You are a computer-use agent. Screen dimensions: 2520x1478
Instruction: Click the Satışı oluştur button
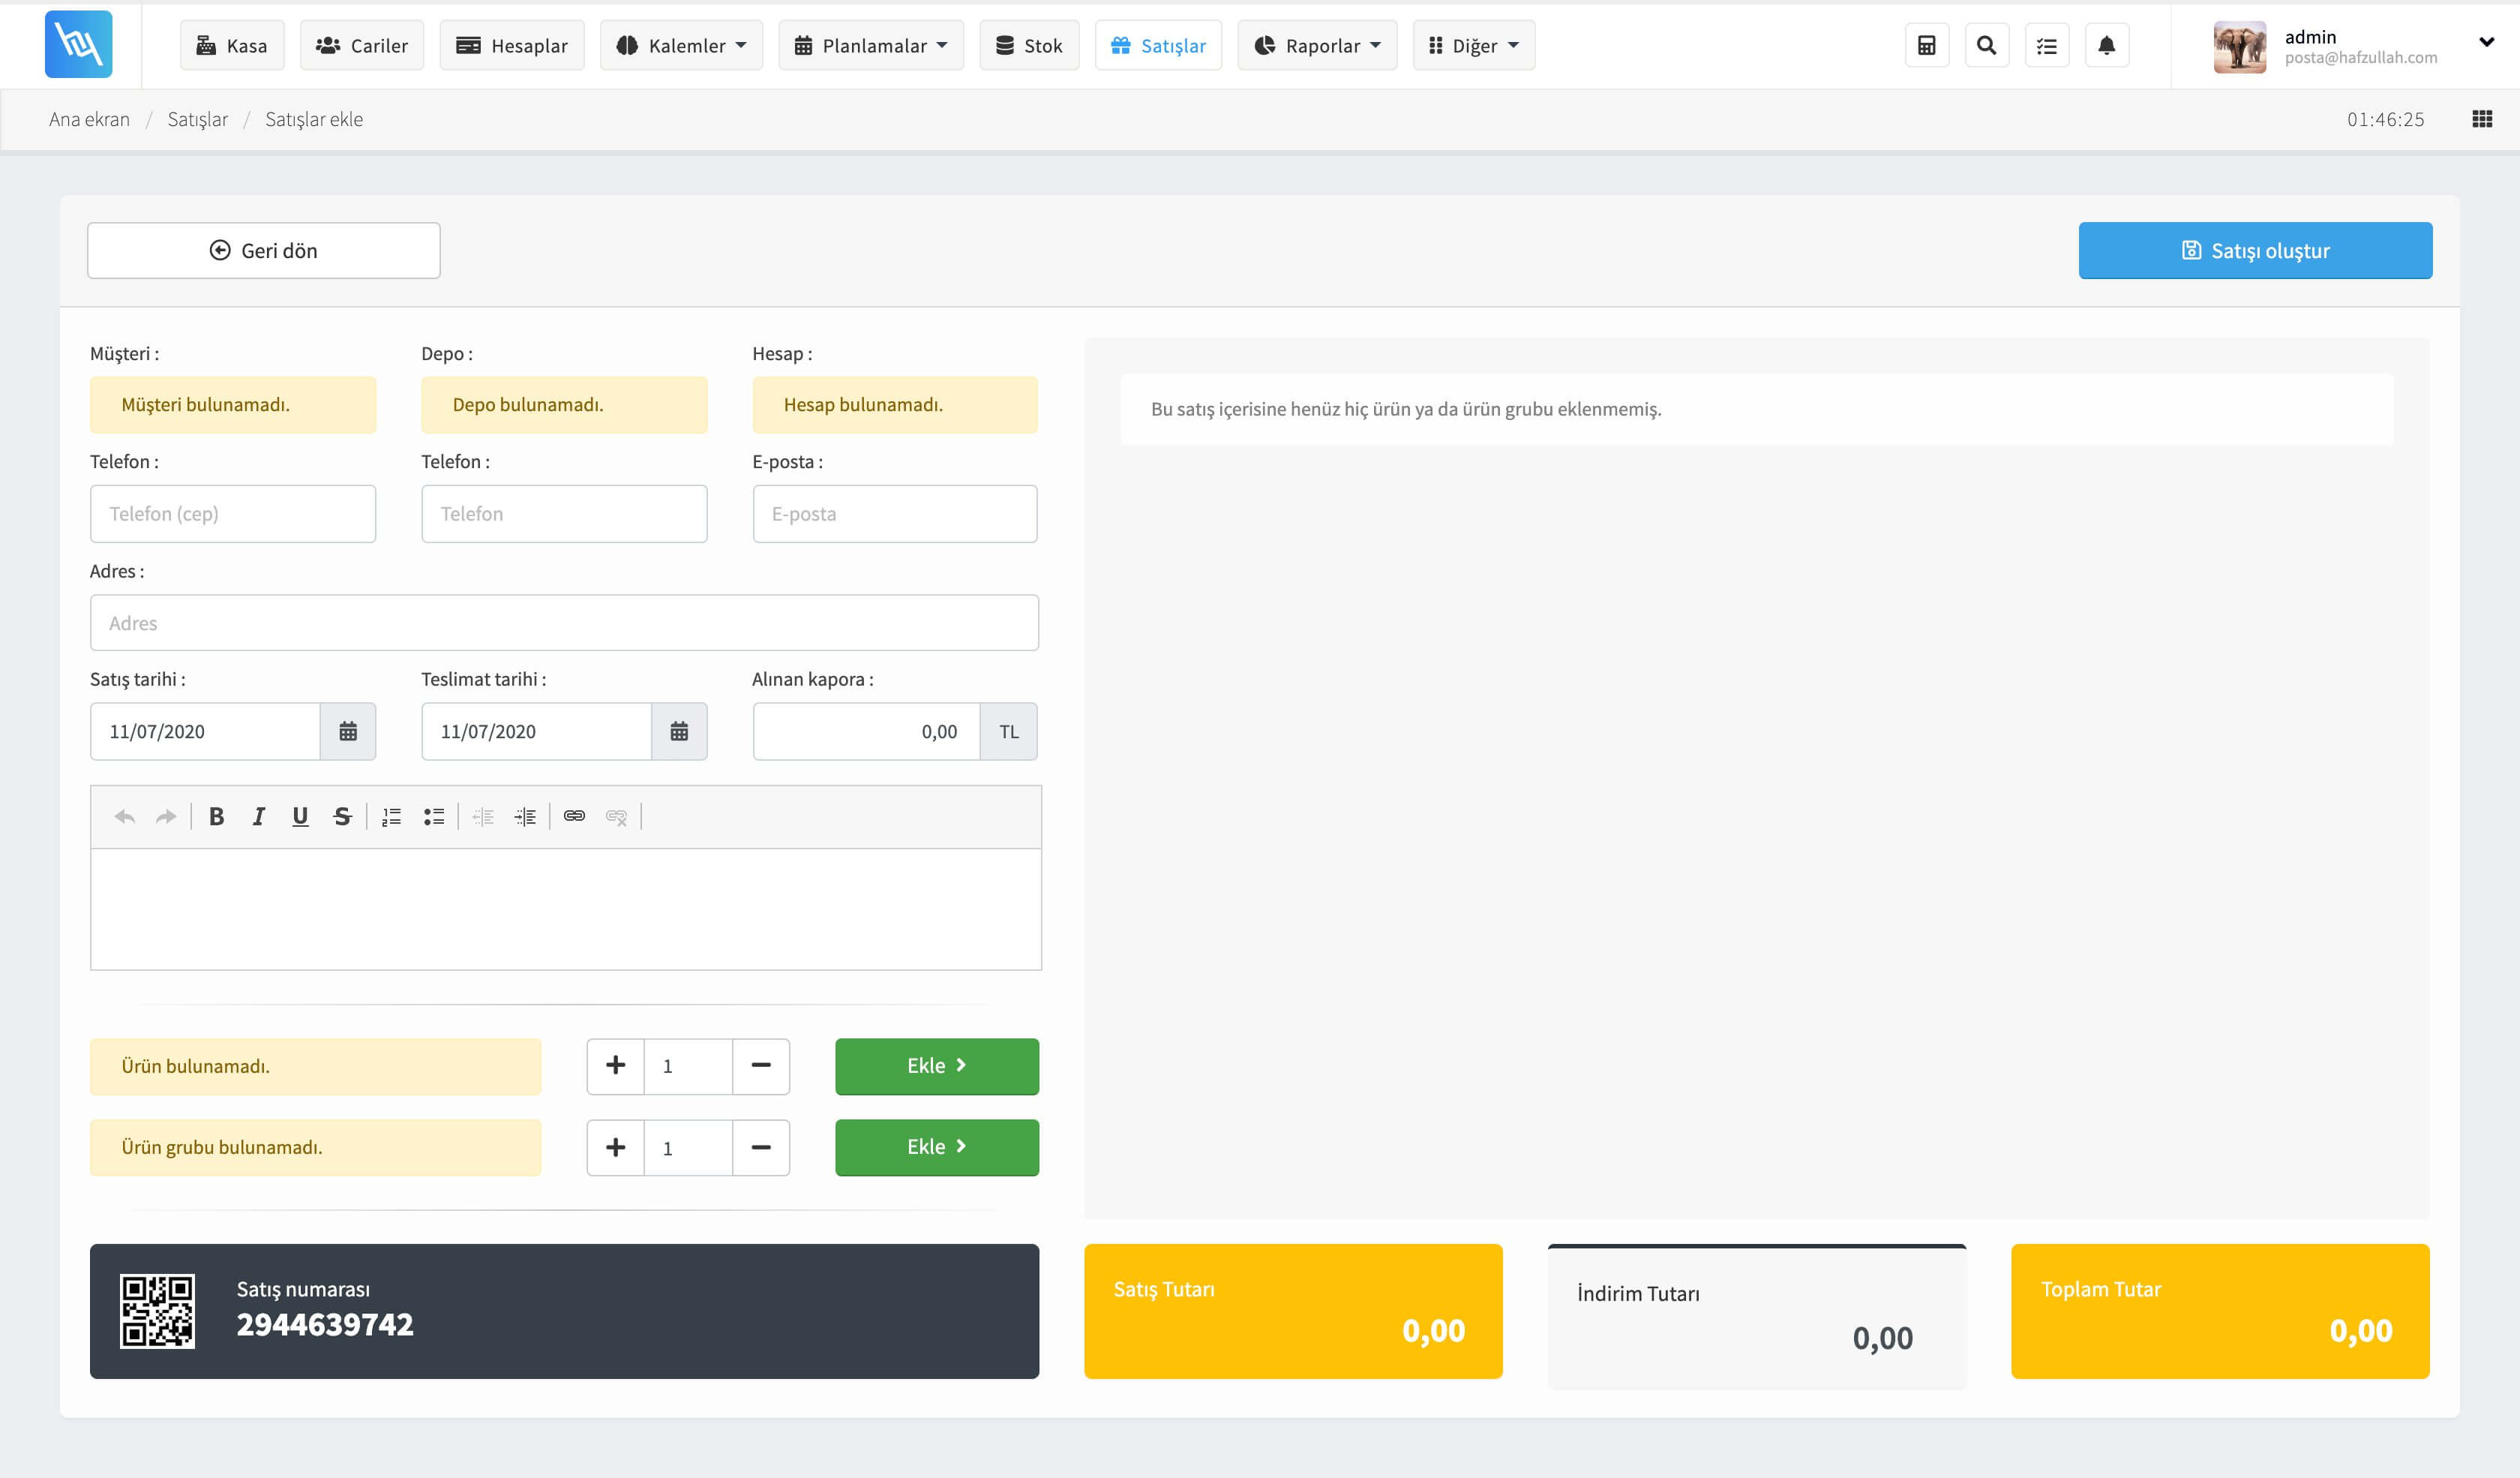pyautogui.click(x=2255, y=250)
